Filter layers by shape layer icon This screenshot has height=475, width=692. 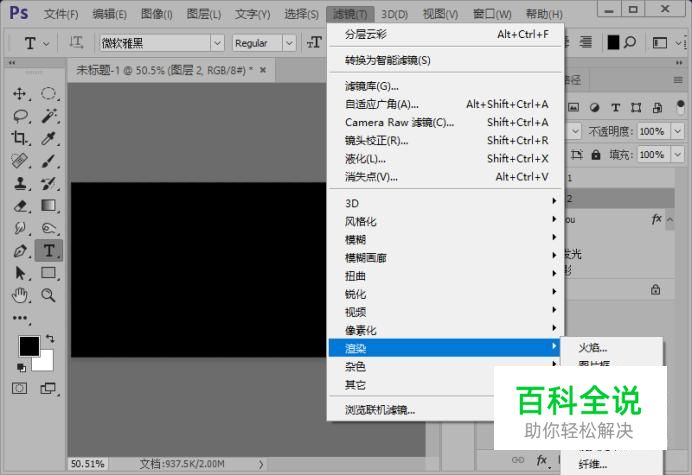pyautogui.click(x=636, y=107)
